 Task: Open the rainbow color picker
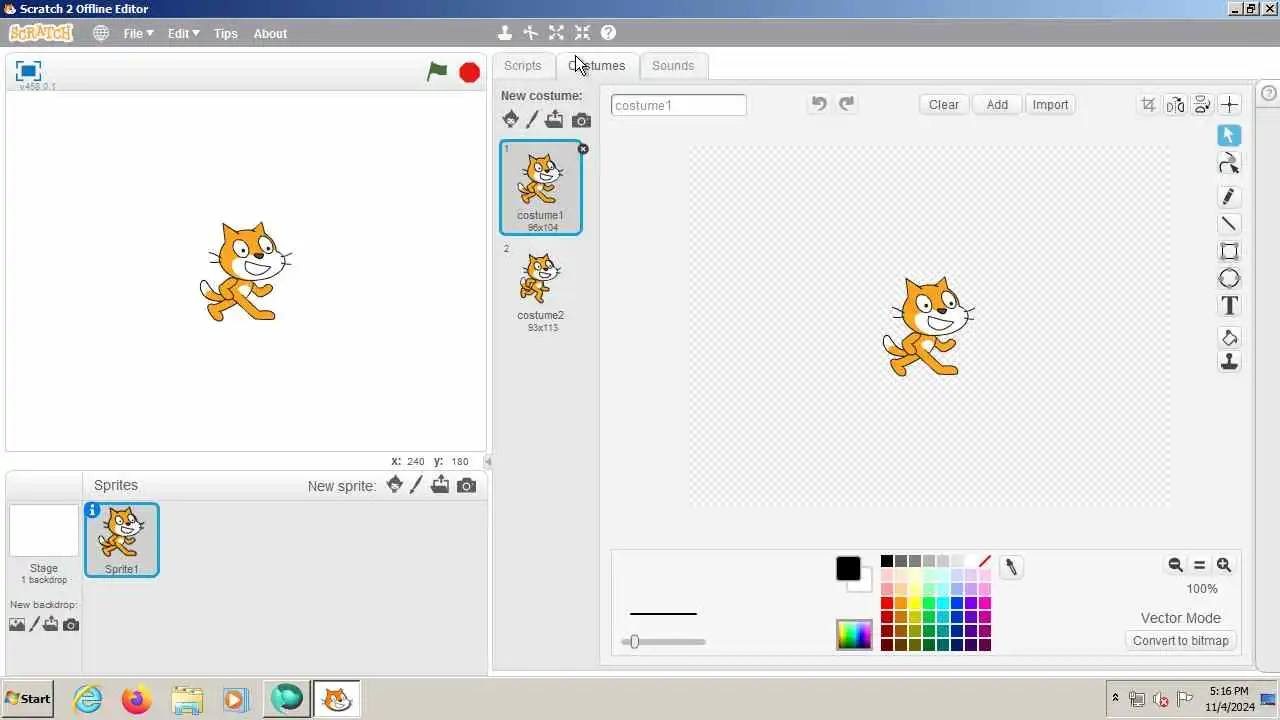tap(854, 635)
